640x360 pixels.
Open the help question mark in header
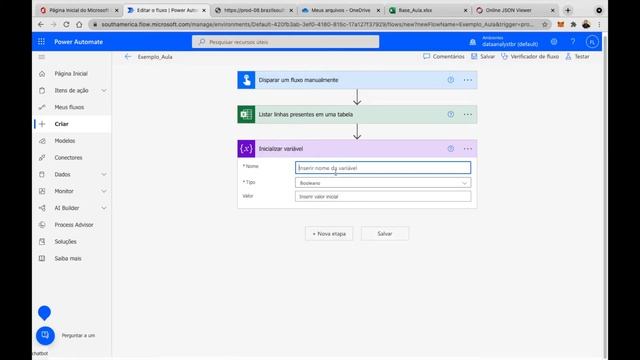(x=573, y=42)
